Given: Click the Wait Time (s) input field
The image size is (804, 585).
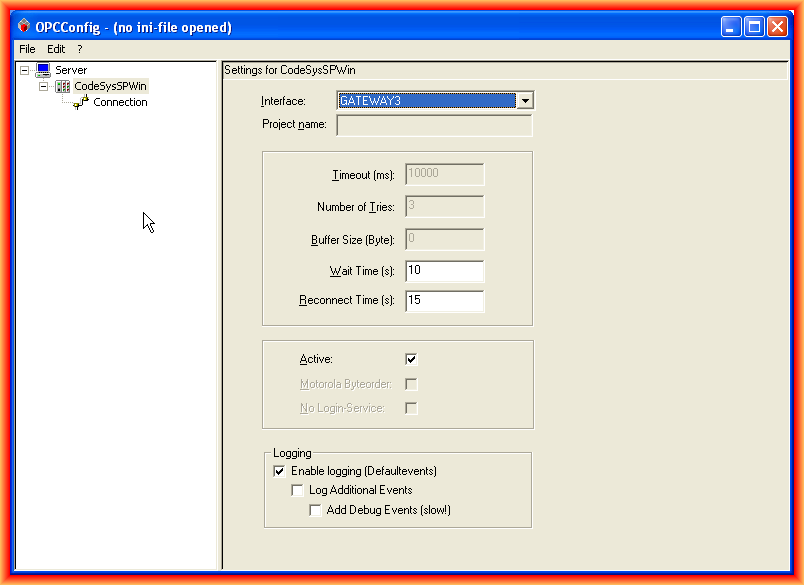Looking at the screenshot, I should 444,271.
